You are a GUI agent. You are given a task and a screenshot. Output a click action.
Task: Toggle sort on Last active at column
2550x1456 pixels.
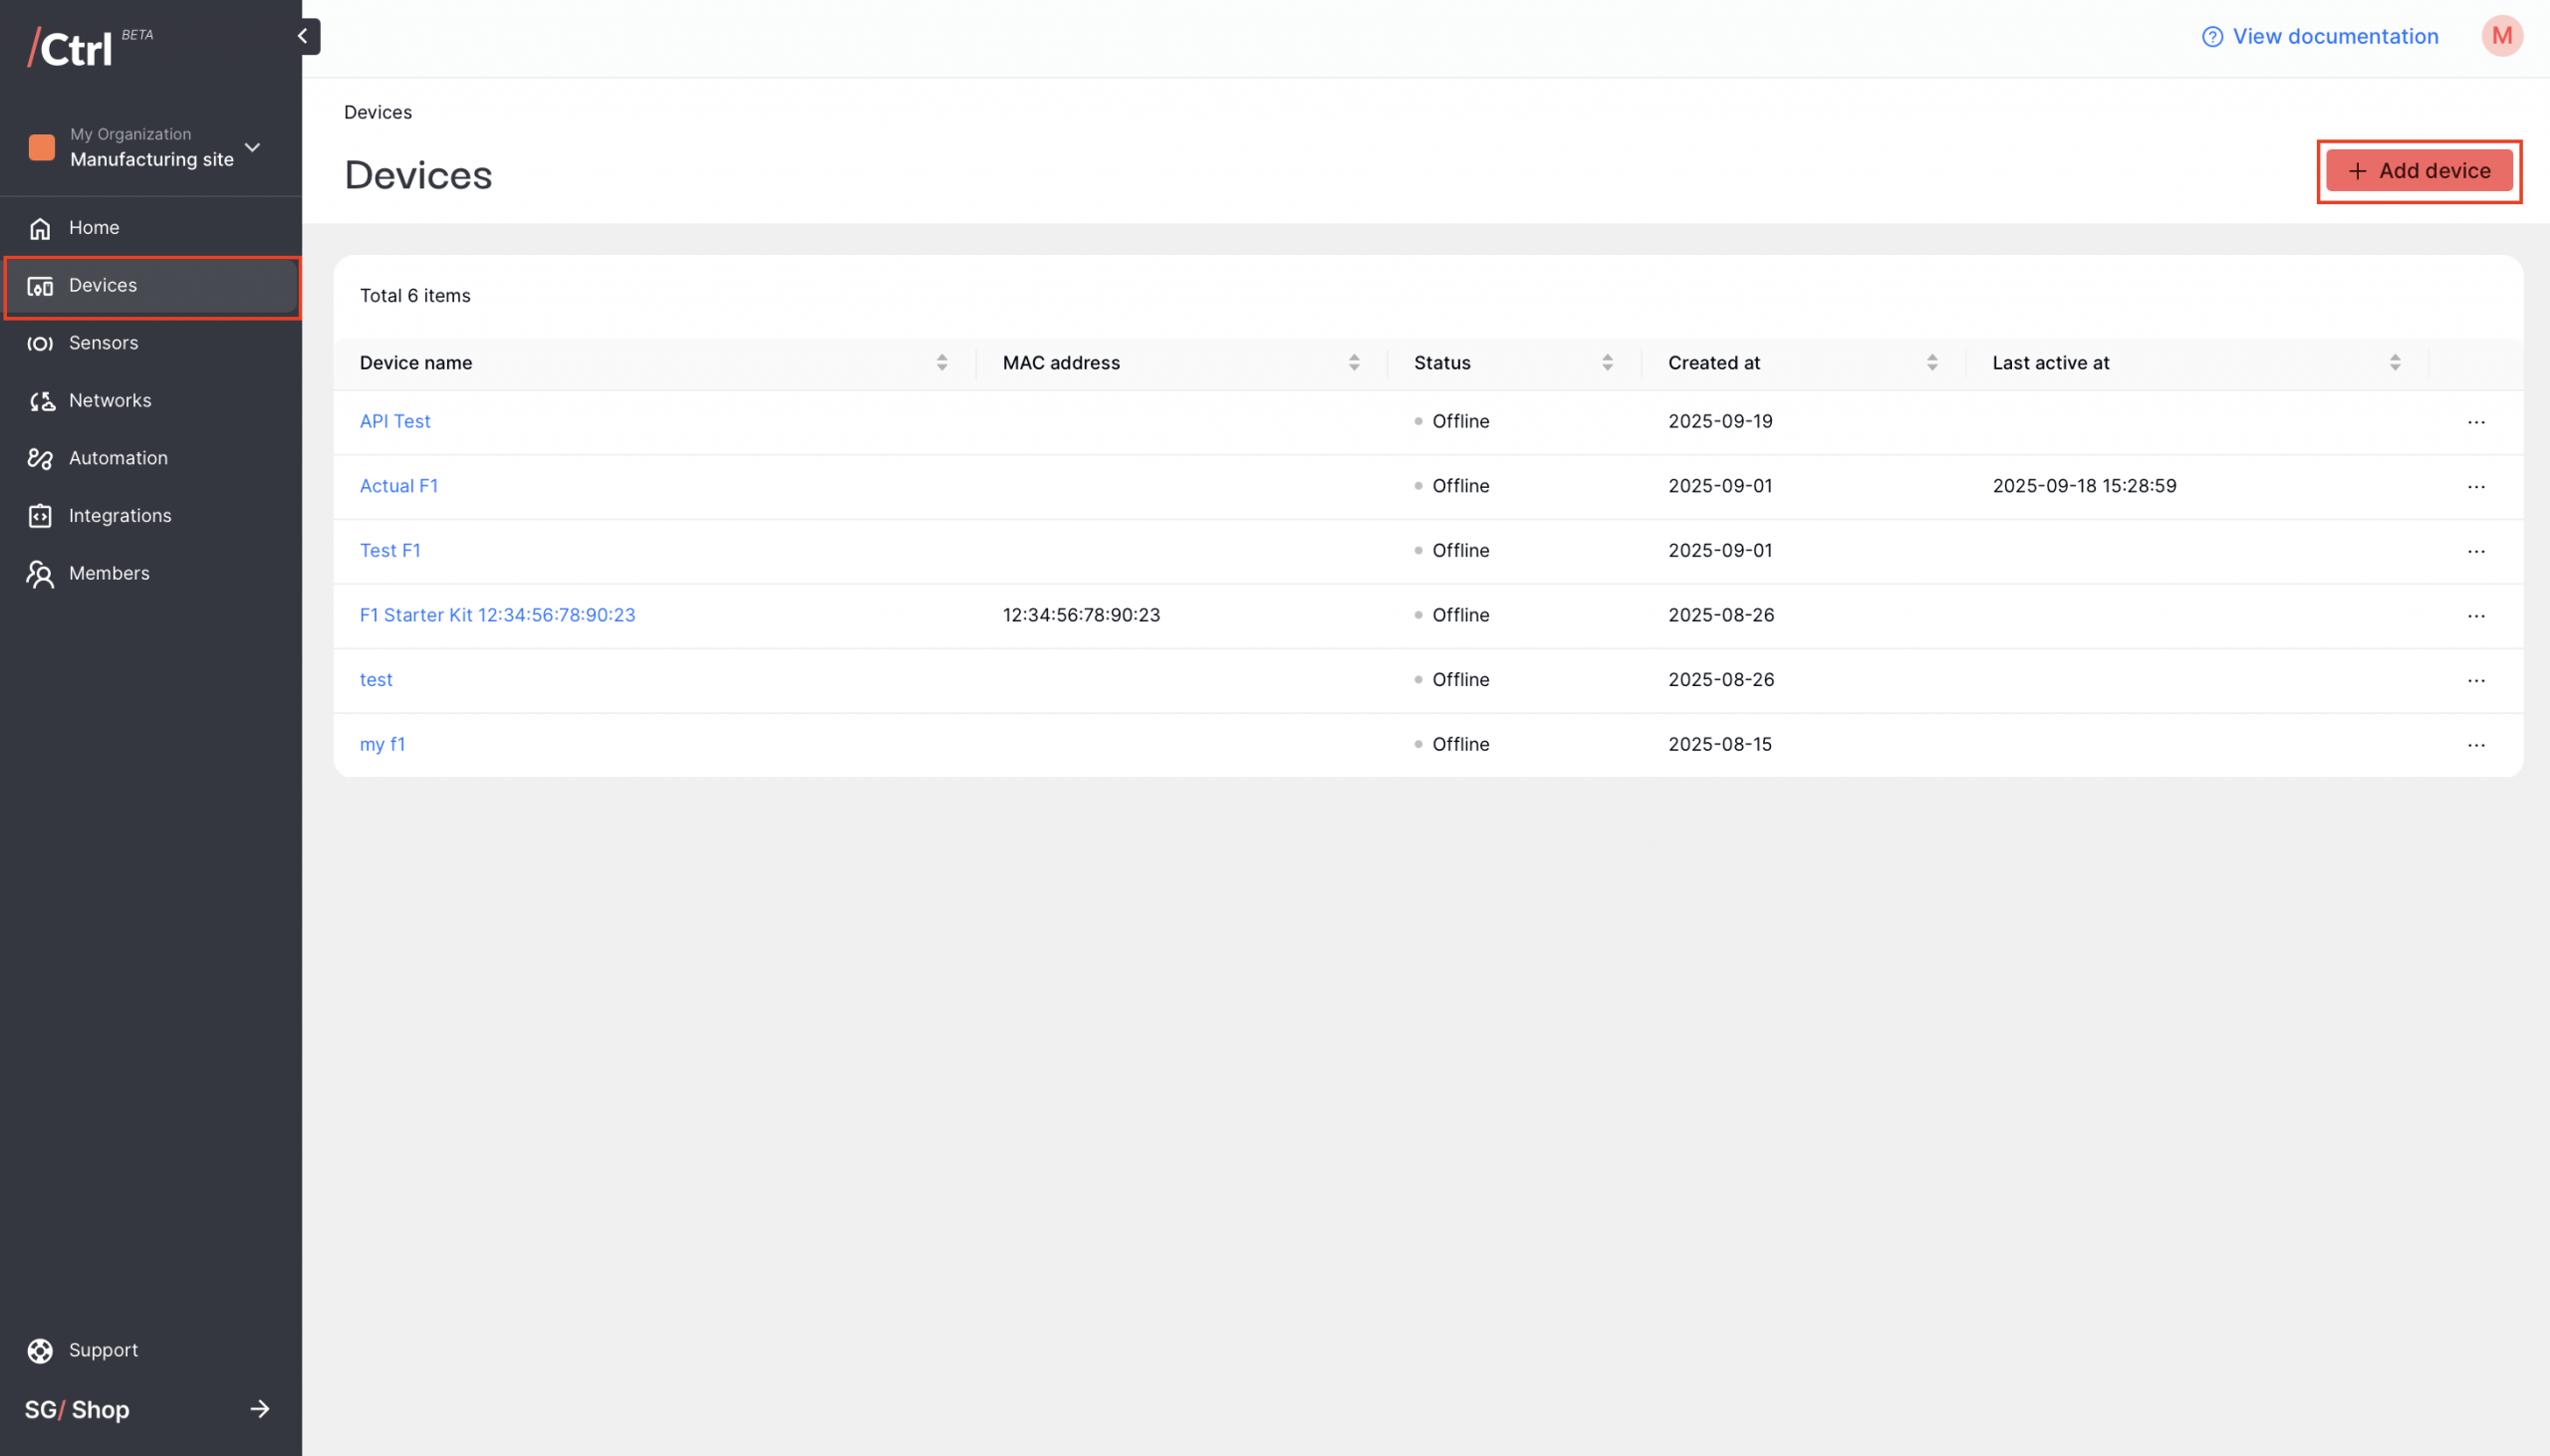pos(2394,363)
